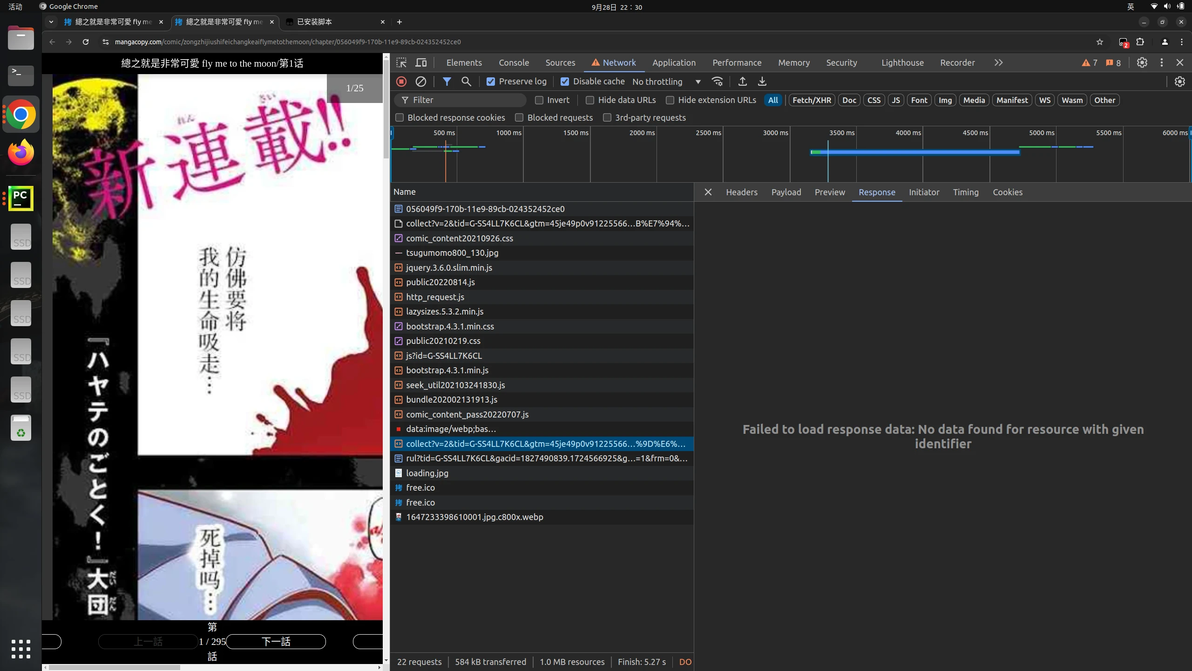
Task: Open the Cookies tab in details
Action: (x=1007, y=192)
